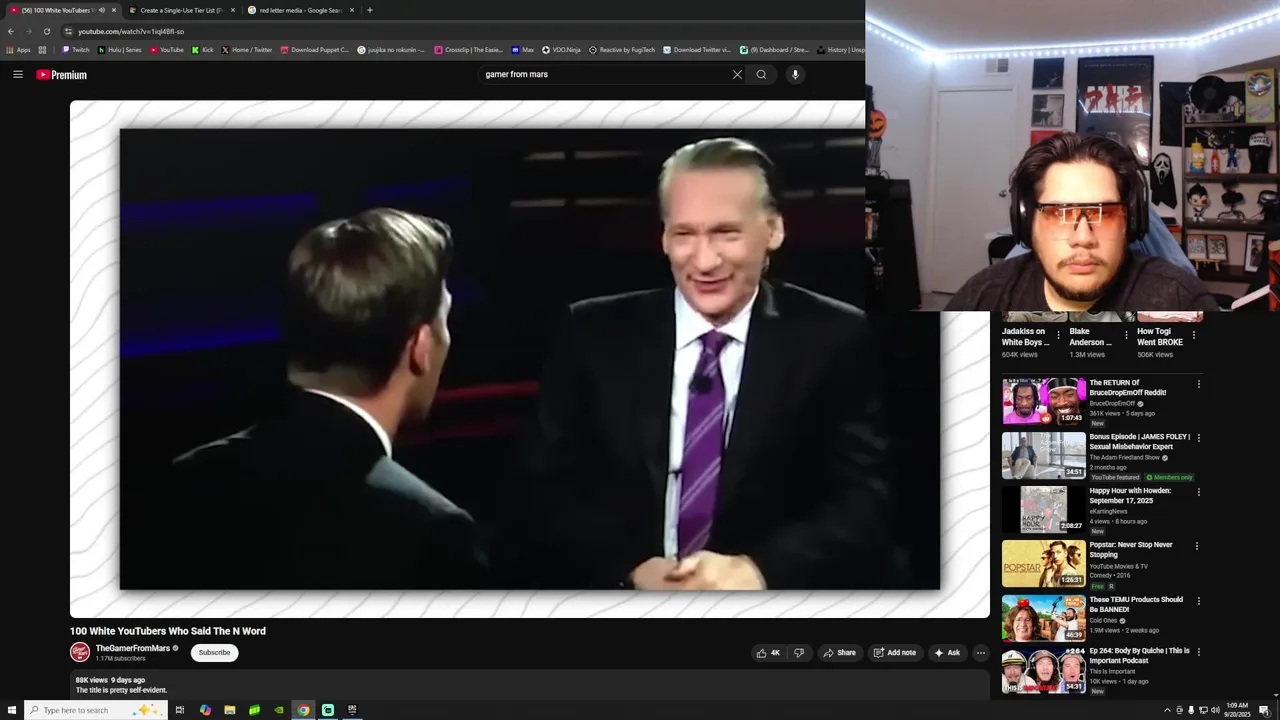The image size is (1280, 720).
Task: Open Popstar: Never Stop Never Stopping thumbnail
Action: (1044, 563)
